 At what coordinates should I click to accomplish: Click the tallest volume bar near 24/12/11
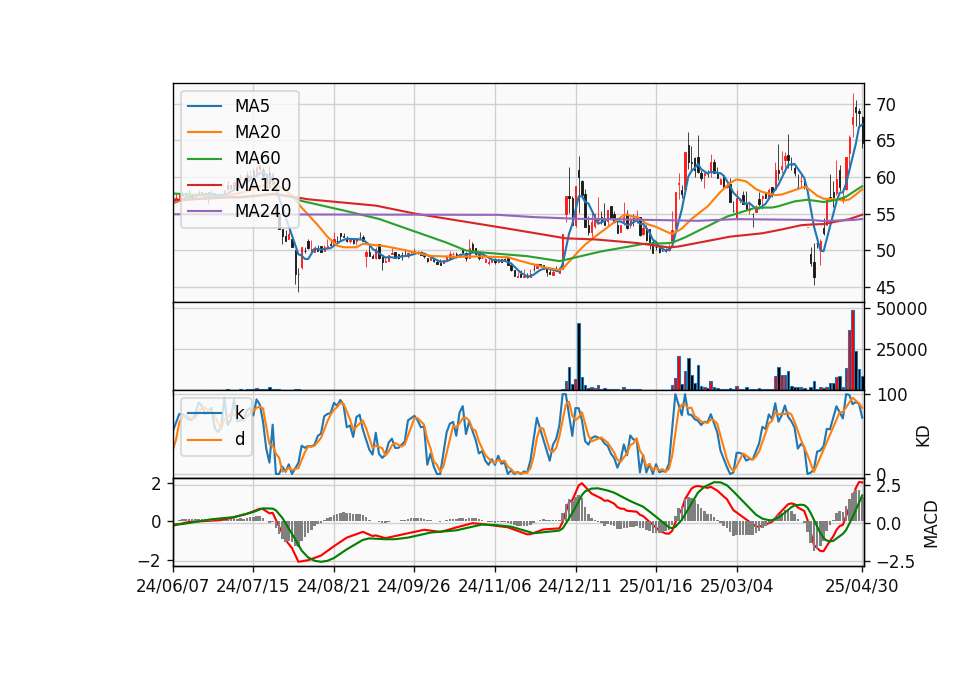coord(579,357)
